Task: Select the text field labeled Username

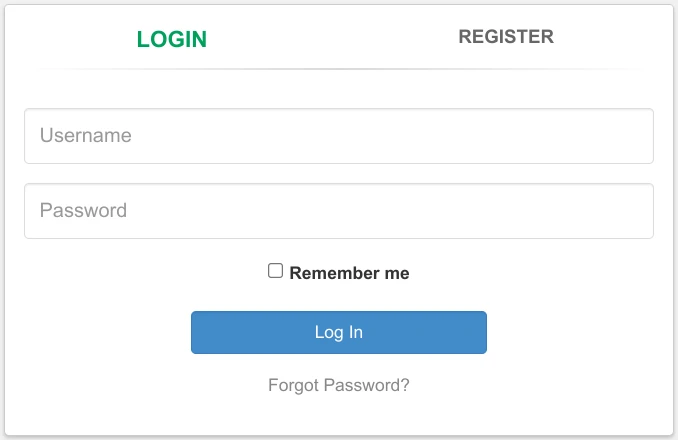Action: (x=338, y=136)
